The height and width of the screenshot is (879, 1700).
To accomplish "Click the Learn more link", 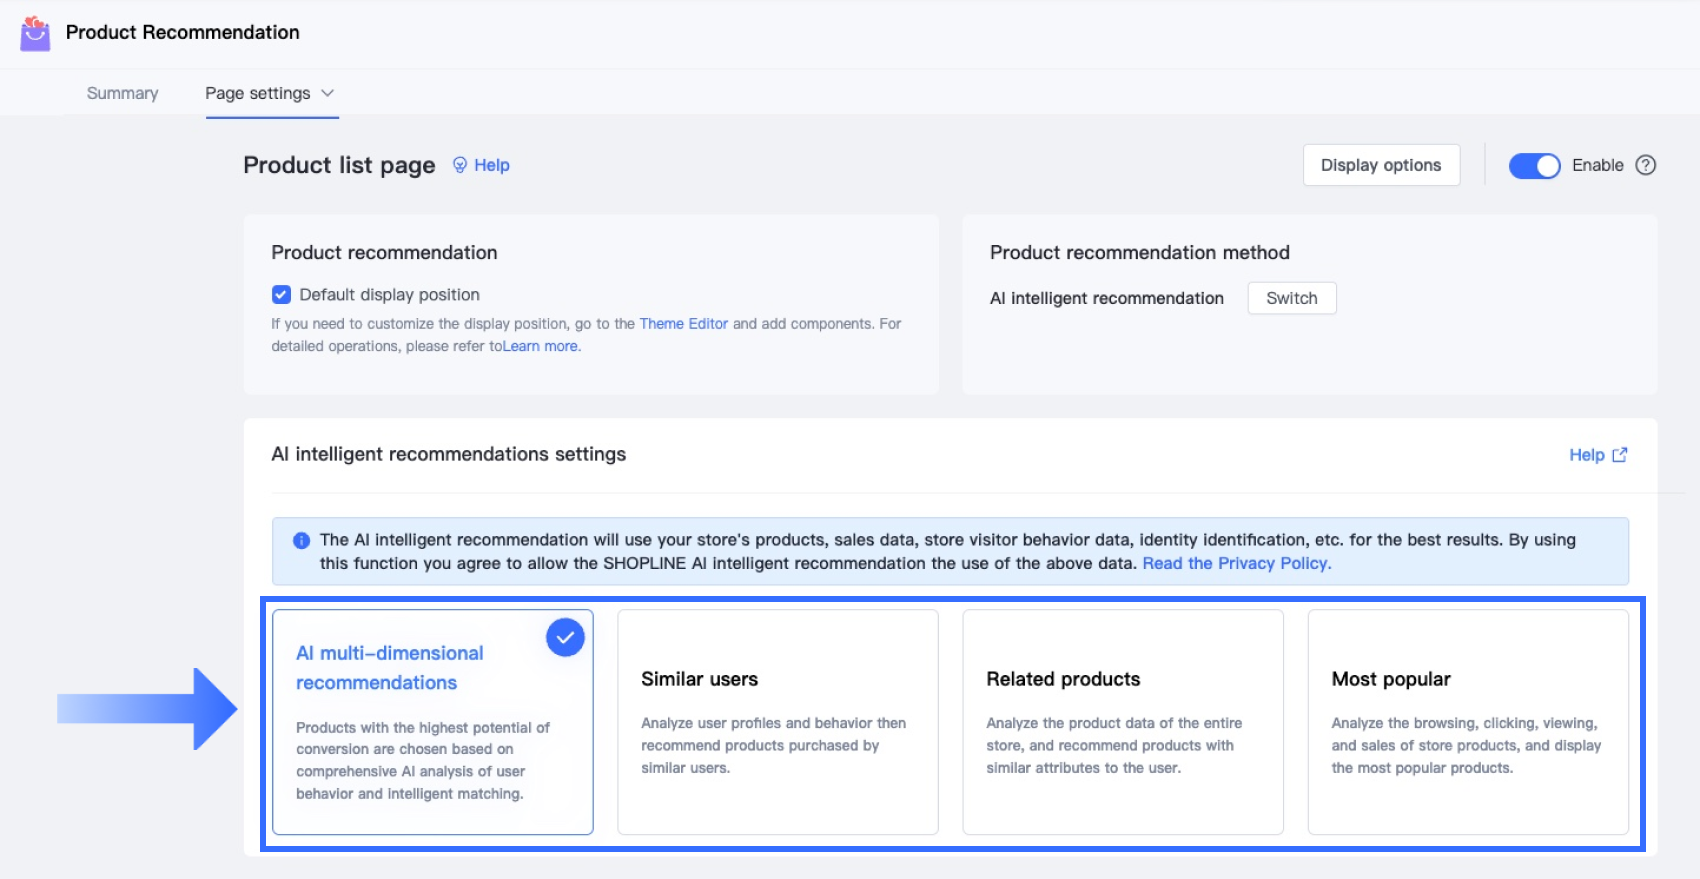I will point(541,346).
